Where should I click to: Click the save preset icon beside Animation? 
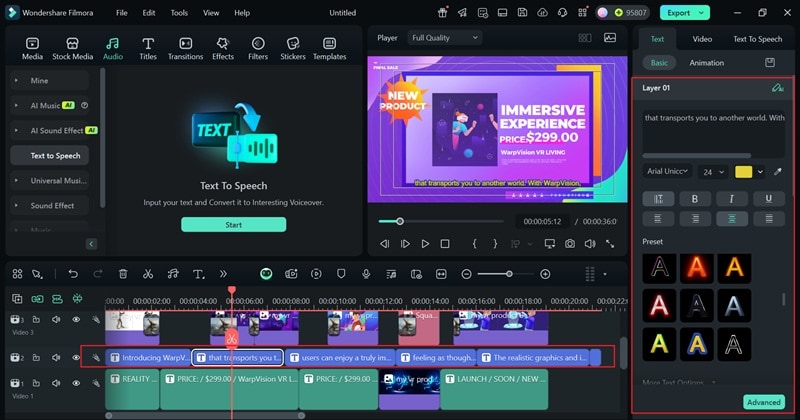point(770,62)
